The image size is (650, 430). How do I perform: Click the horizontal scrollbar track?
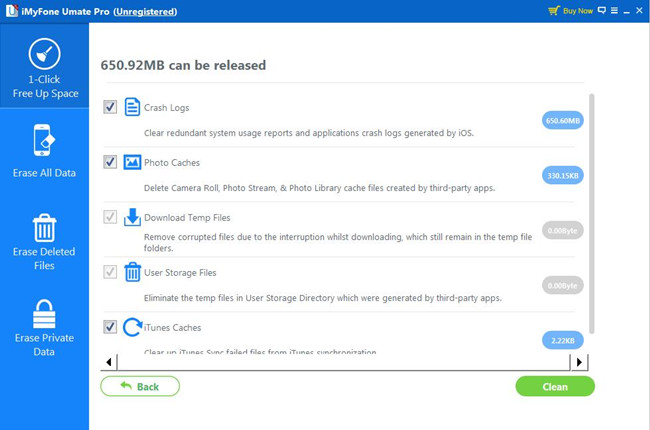(344, 362)
